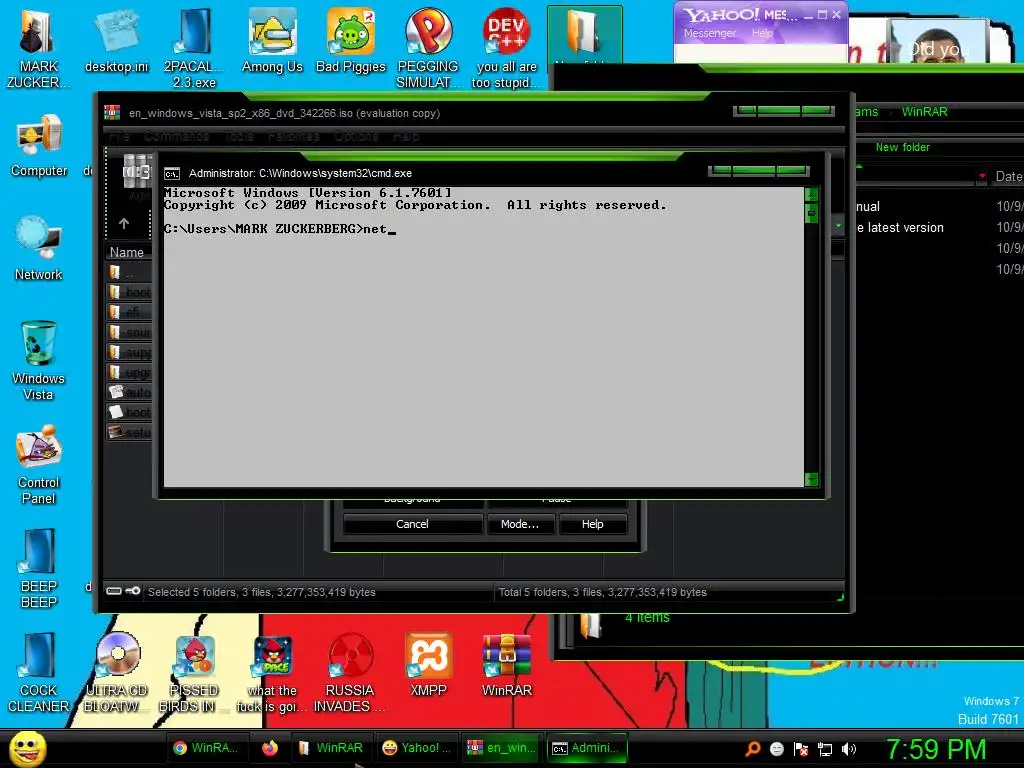Click the network connection tray icon
1024x768 pixels.
pyautogui.click(x=825, y=749)
